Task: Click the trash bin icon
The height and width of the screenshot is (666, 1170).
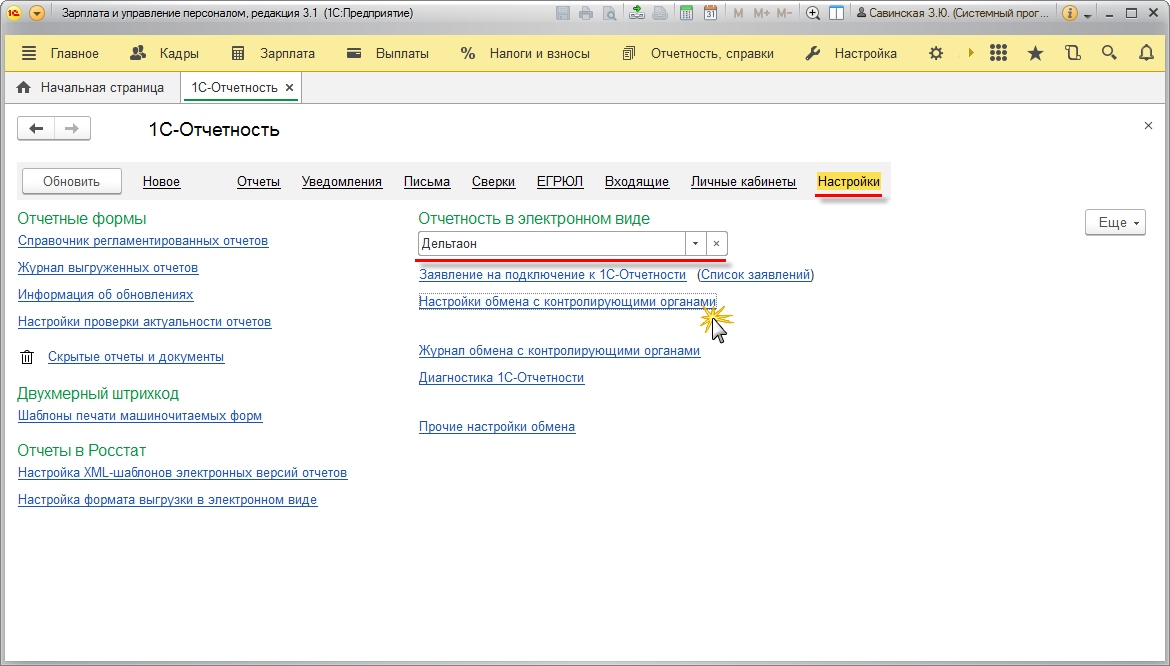Action: pyautogui.click(x=27, y=357)
